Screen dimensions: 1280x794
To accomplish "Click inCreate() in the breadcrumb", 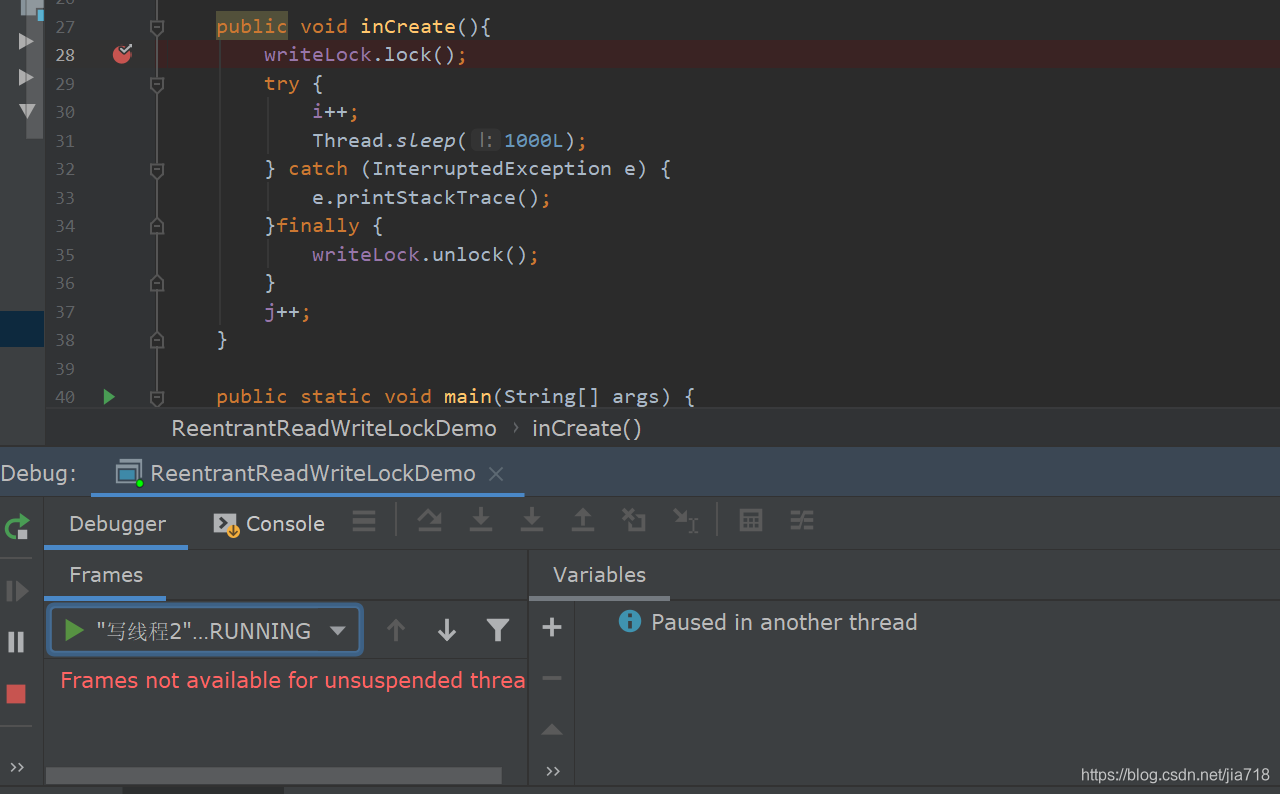I will (x=587, y=428).
